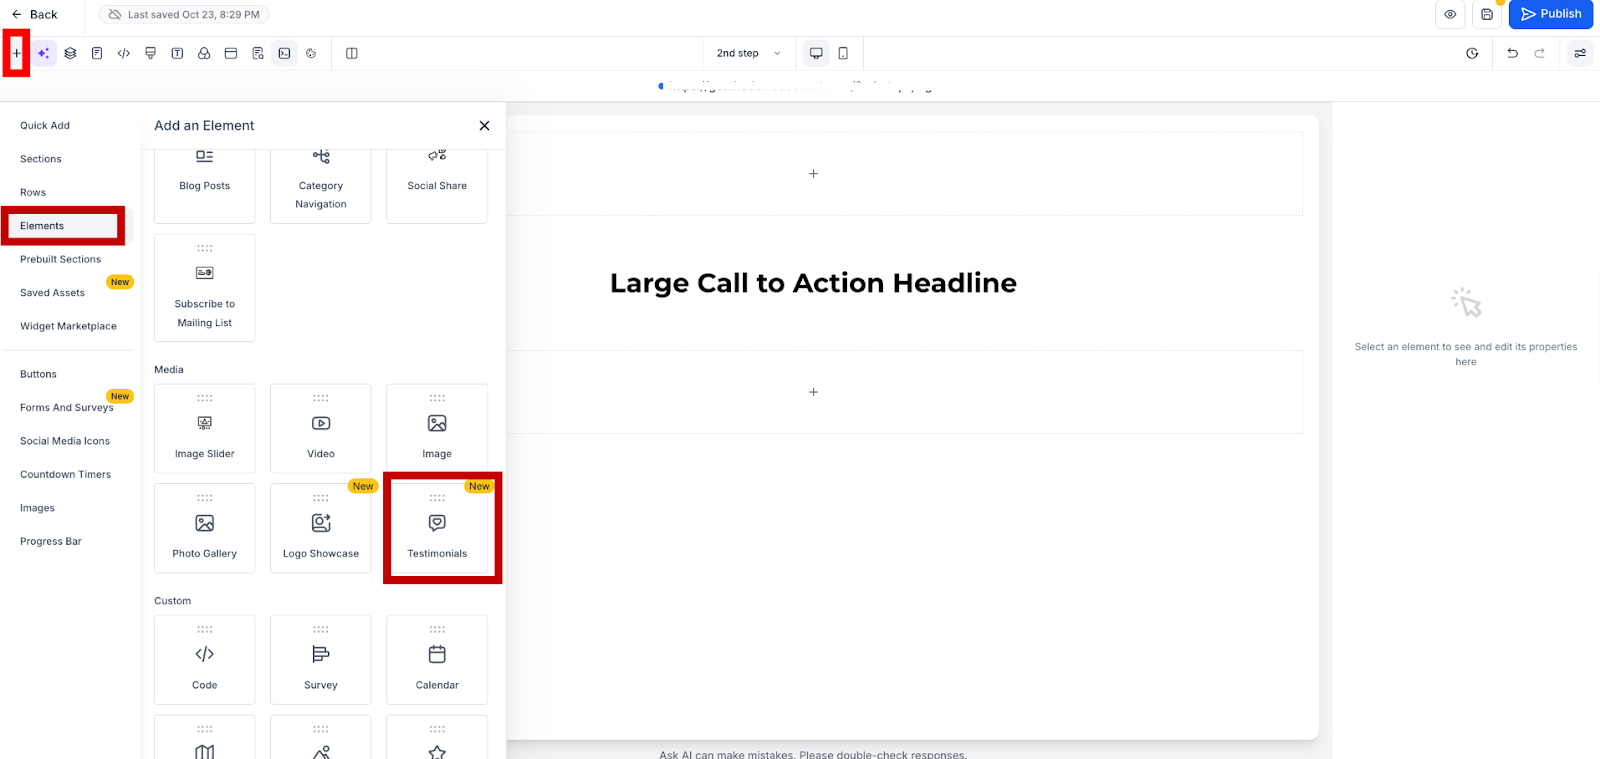The image size is (1600, 759).
Task: Open Widget Marketplace in sidebar
Action: 68,327
